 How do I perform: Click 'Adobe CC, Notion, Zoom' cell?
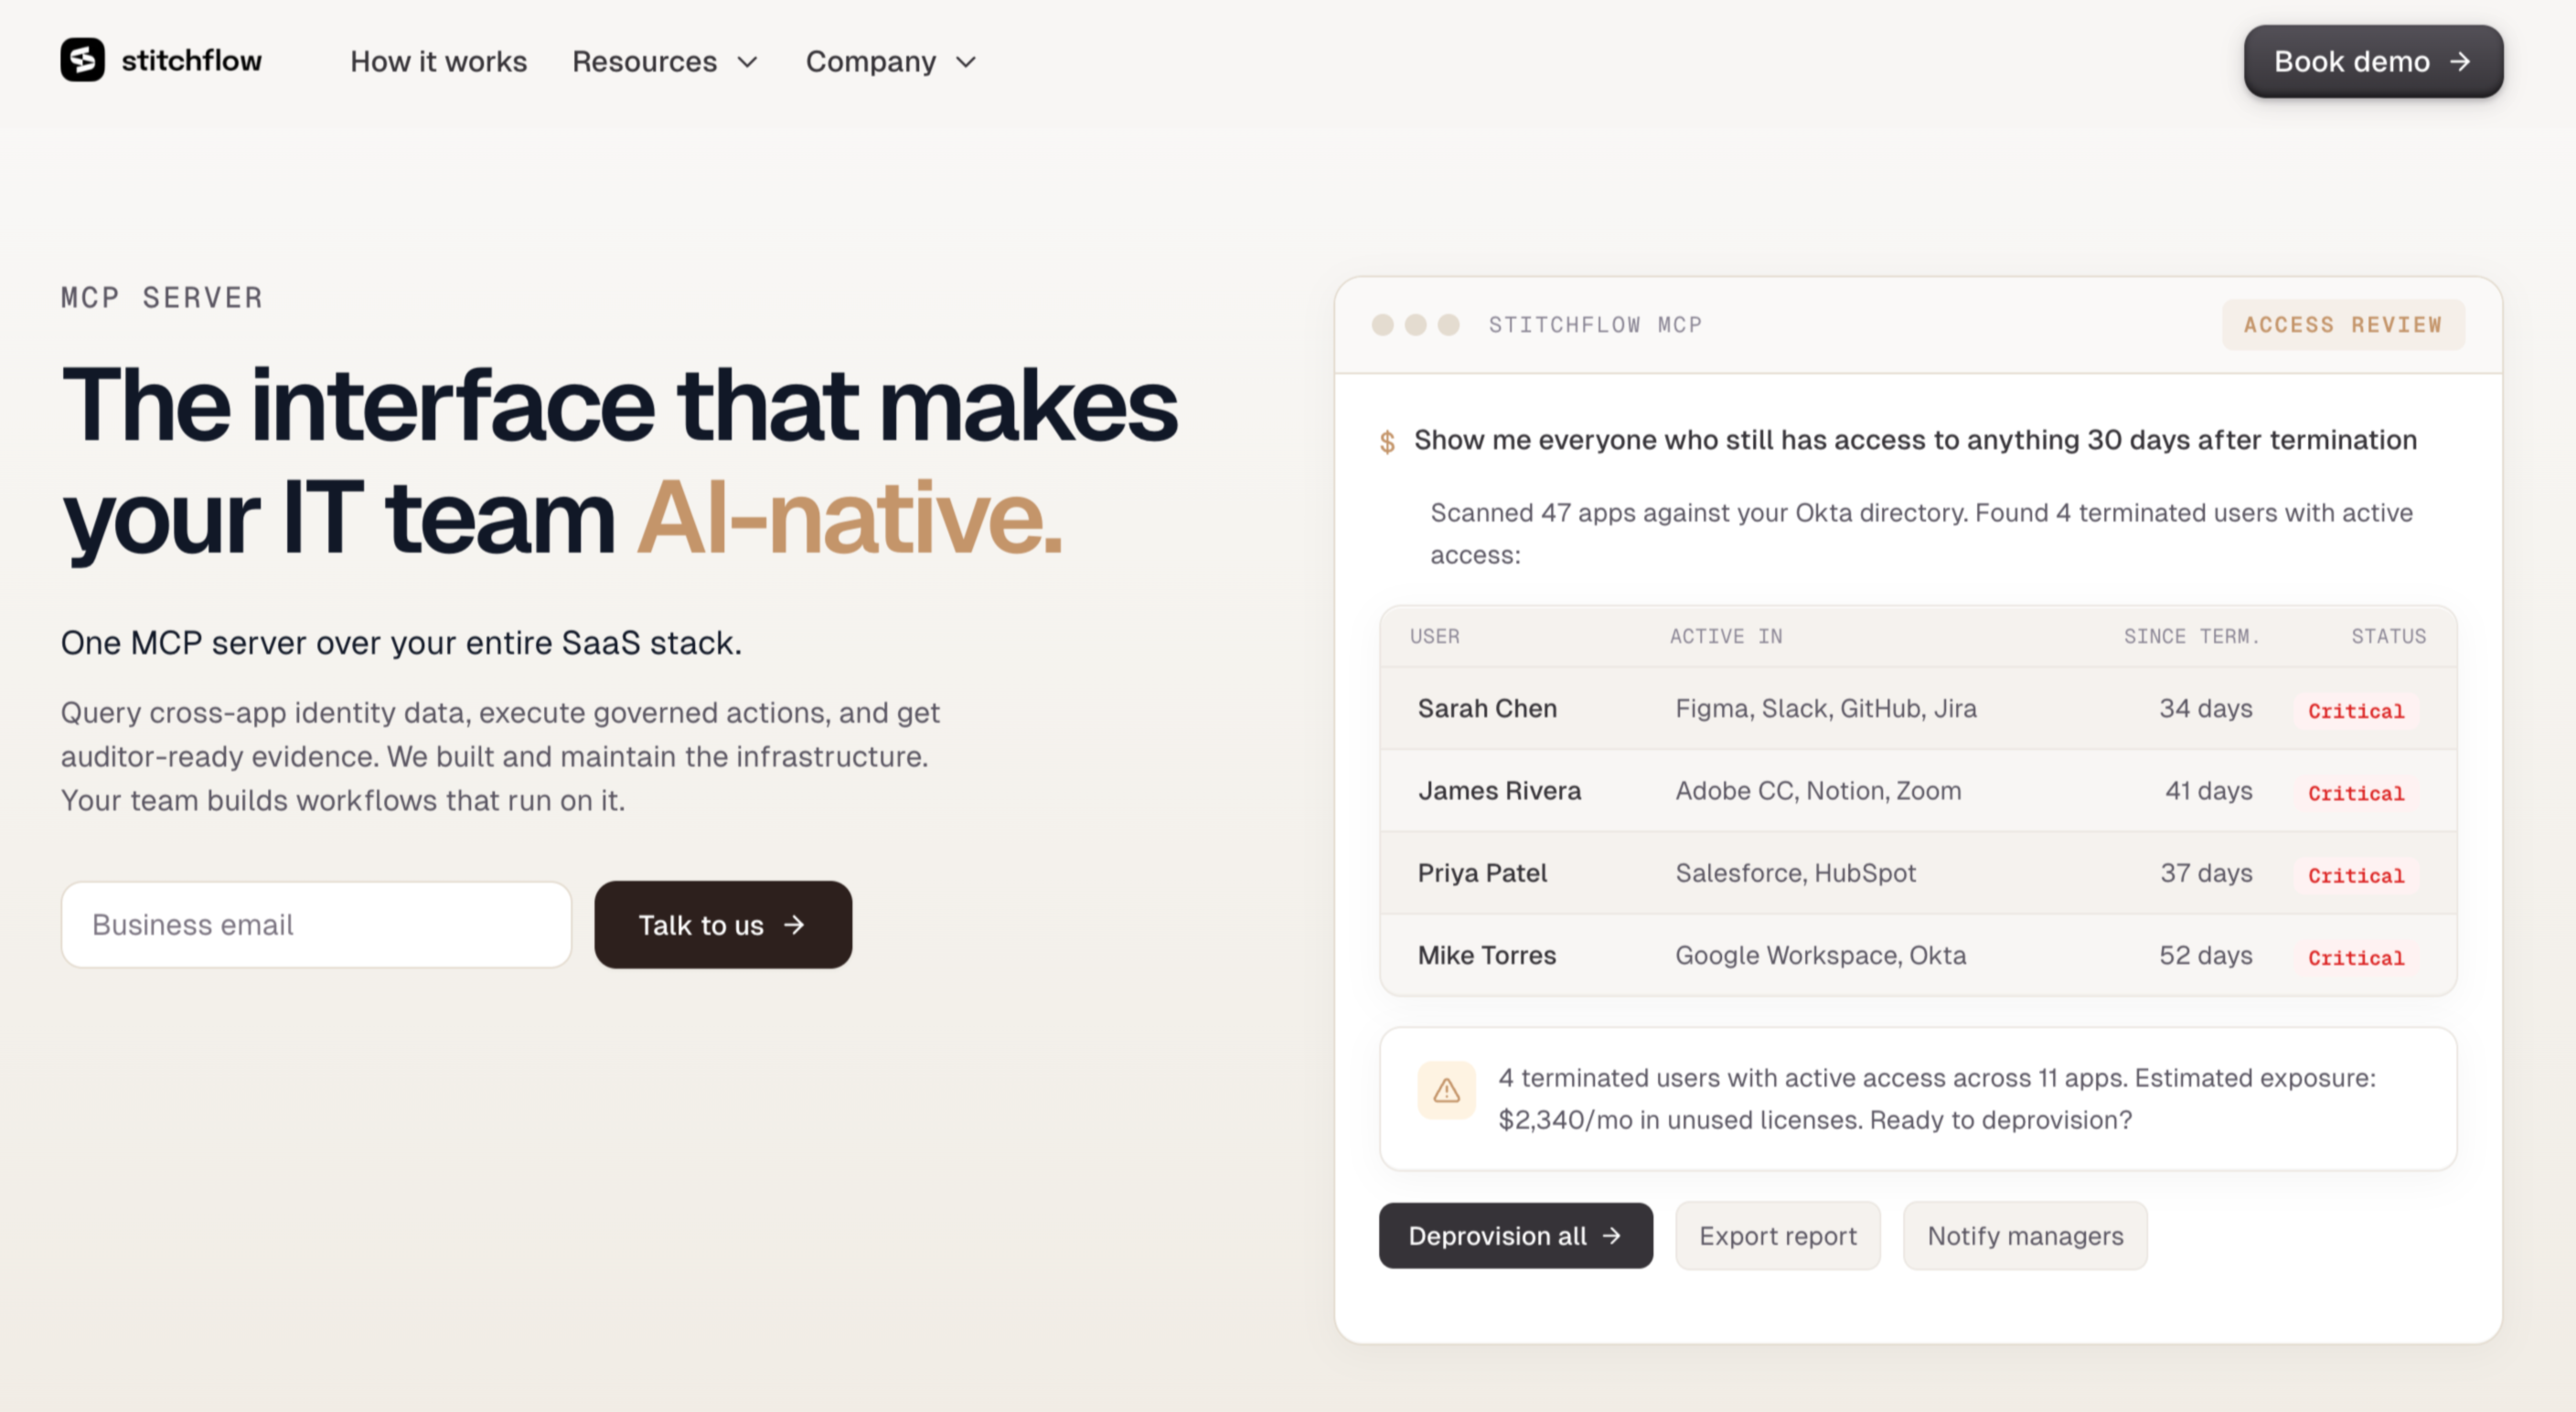[1818, 790]
